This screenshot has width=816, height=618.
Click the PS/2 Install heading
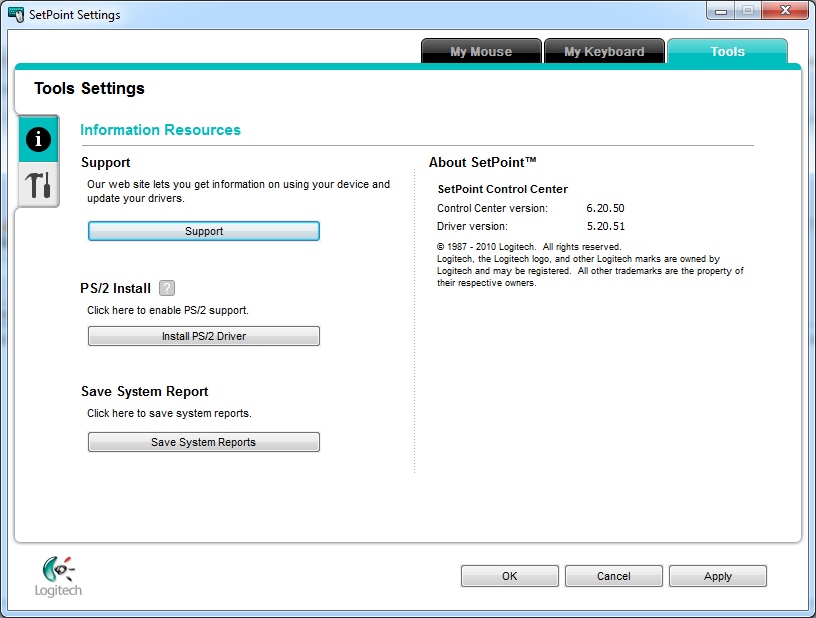[x=116, y=288]
